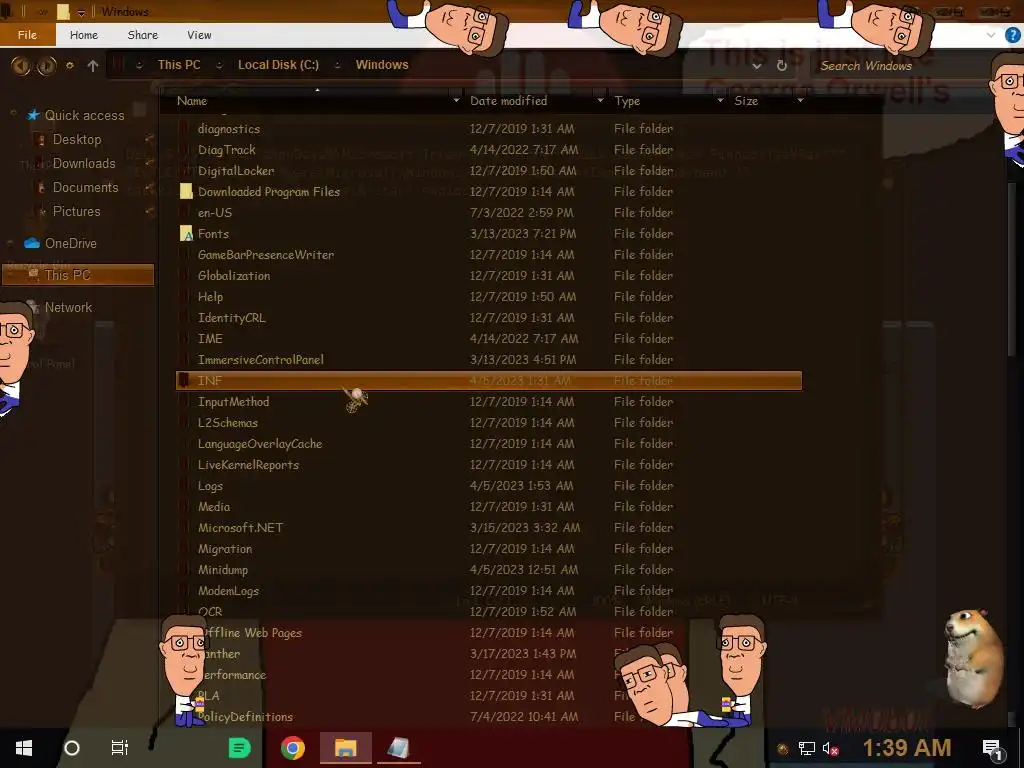Sort by the Name column header
The height and width of the screenshot is (768, 1024).
pos(192,101)
